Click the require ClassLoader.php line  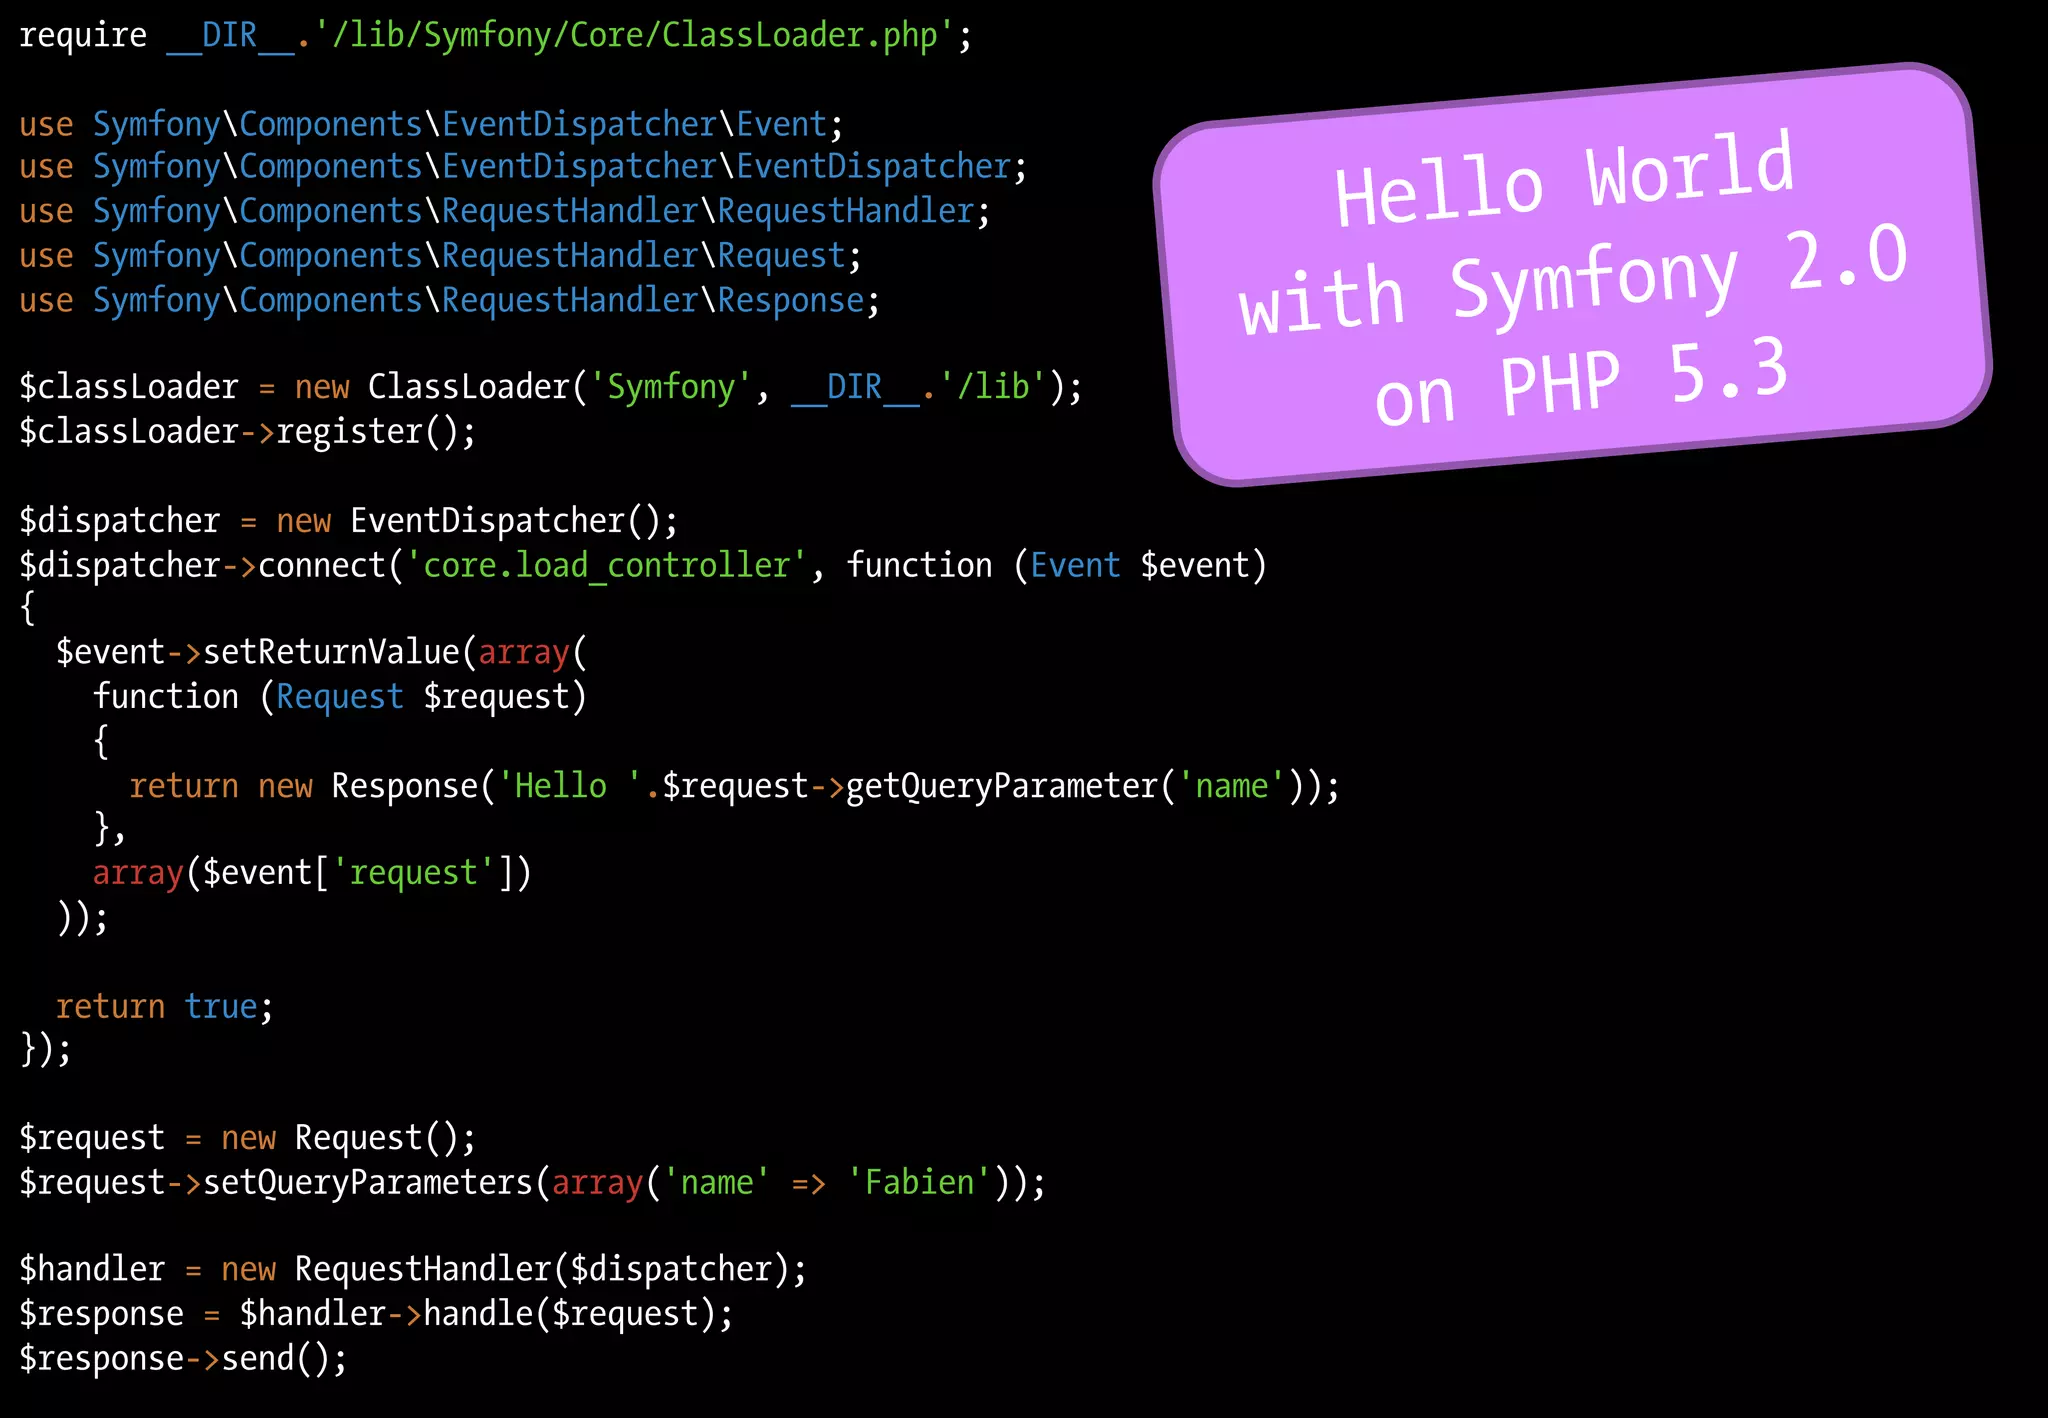tap(495, 36)
